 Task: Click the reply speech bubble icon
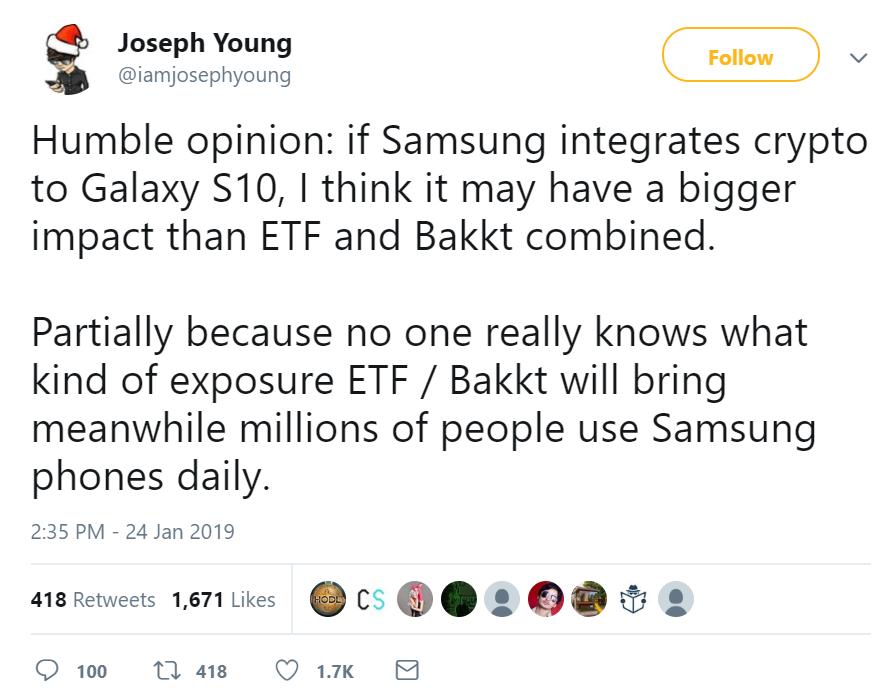click(48, 672)
